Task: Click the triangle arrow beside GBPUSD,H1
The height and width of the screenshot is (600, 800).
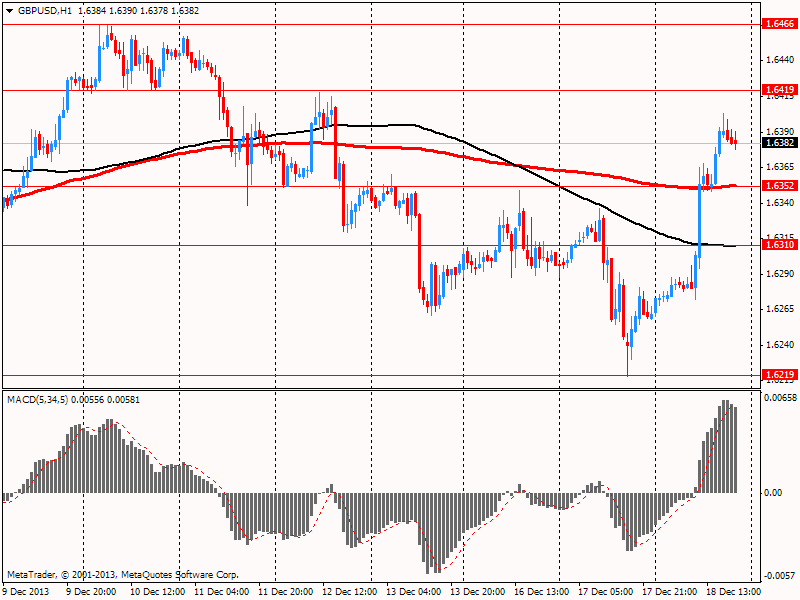Action: (x=10, y=11)
